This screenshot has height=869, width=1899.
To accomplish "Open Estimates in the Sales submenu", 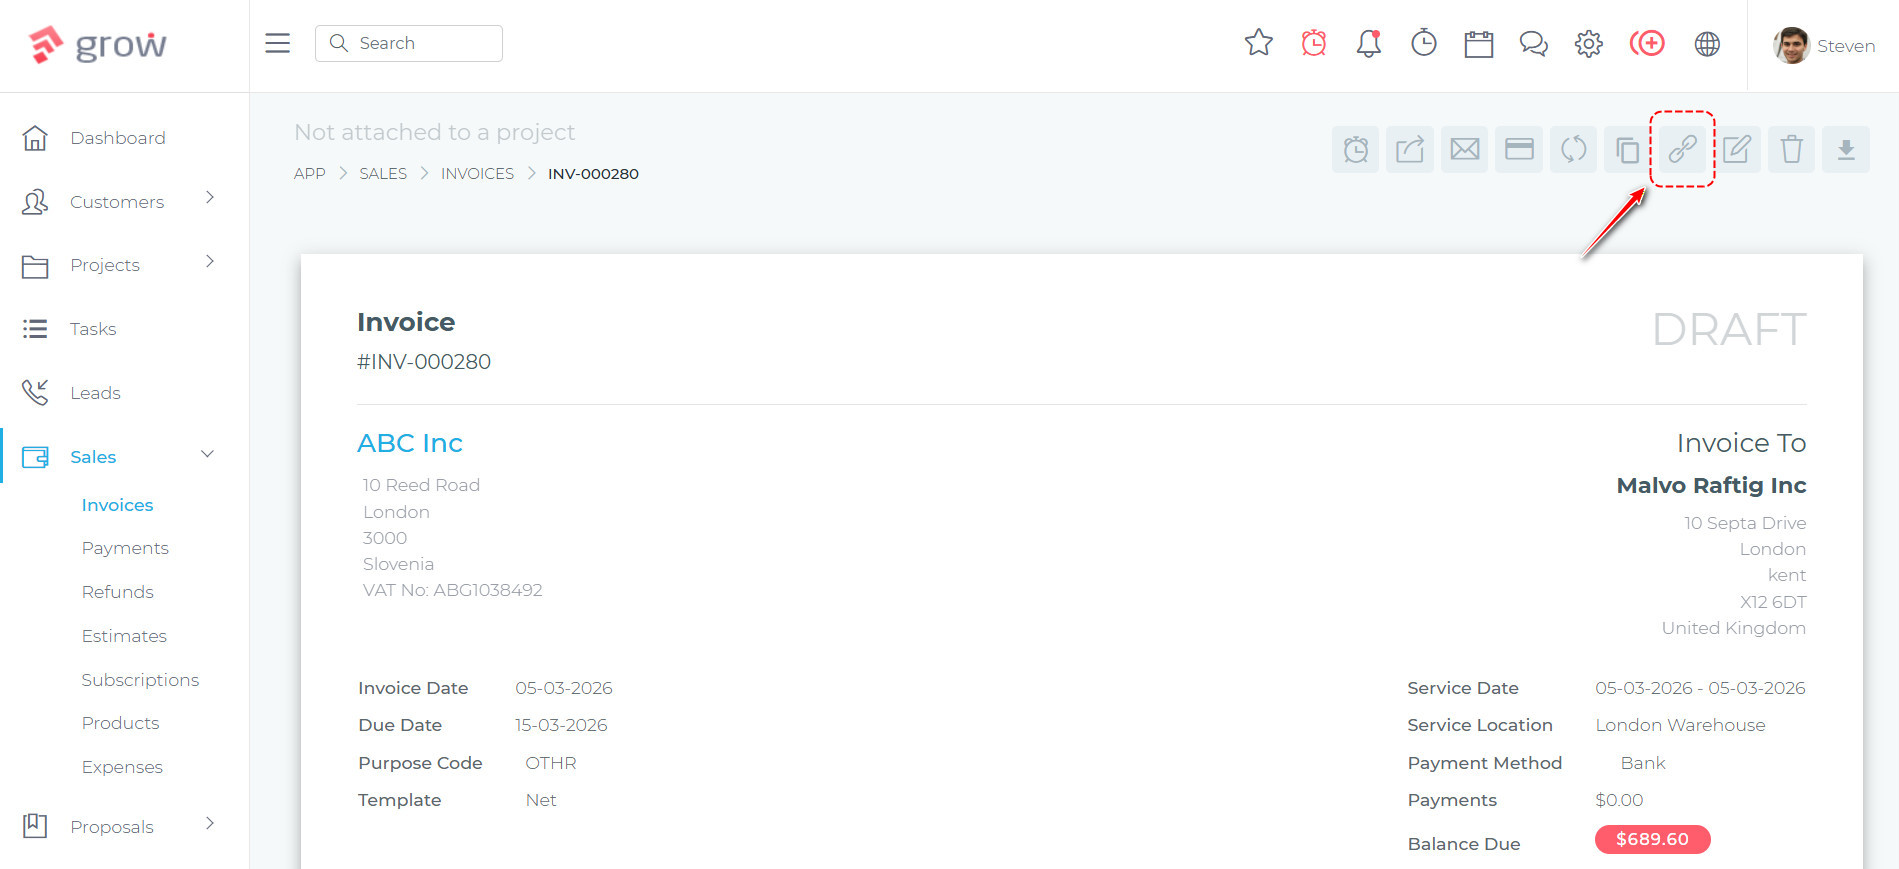I will [x=124, y=636].
